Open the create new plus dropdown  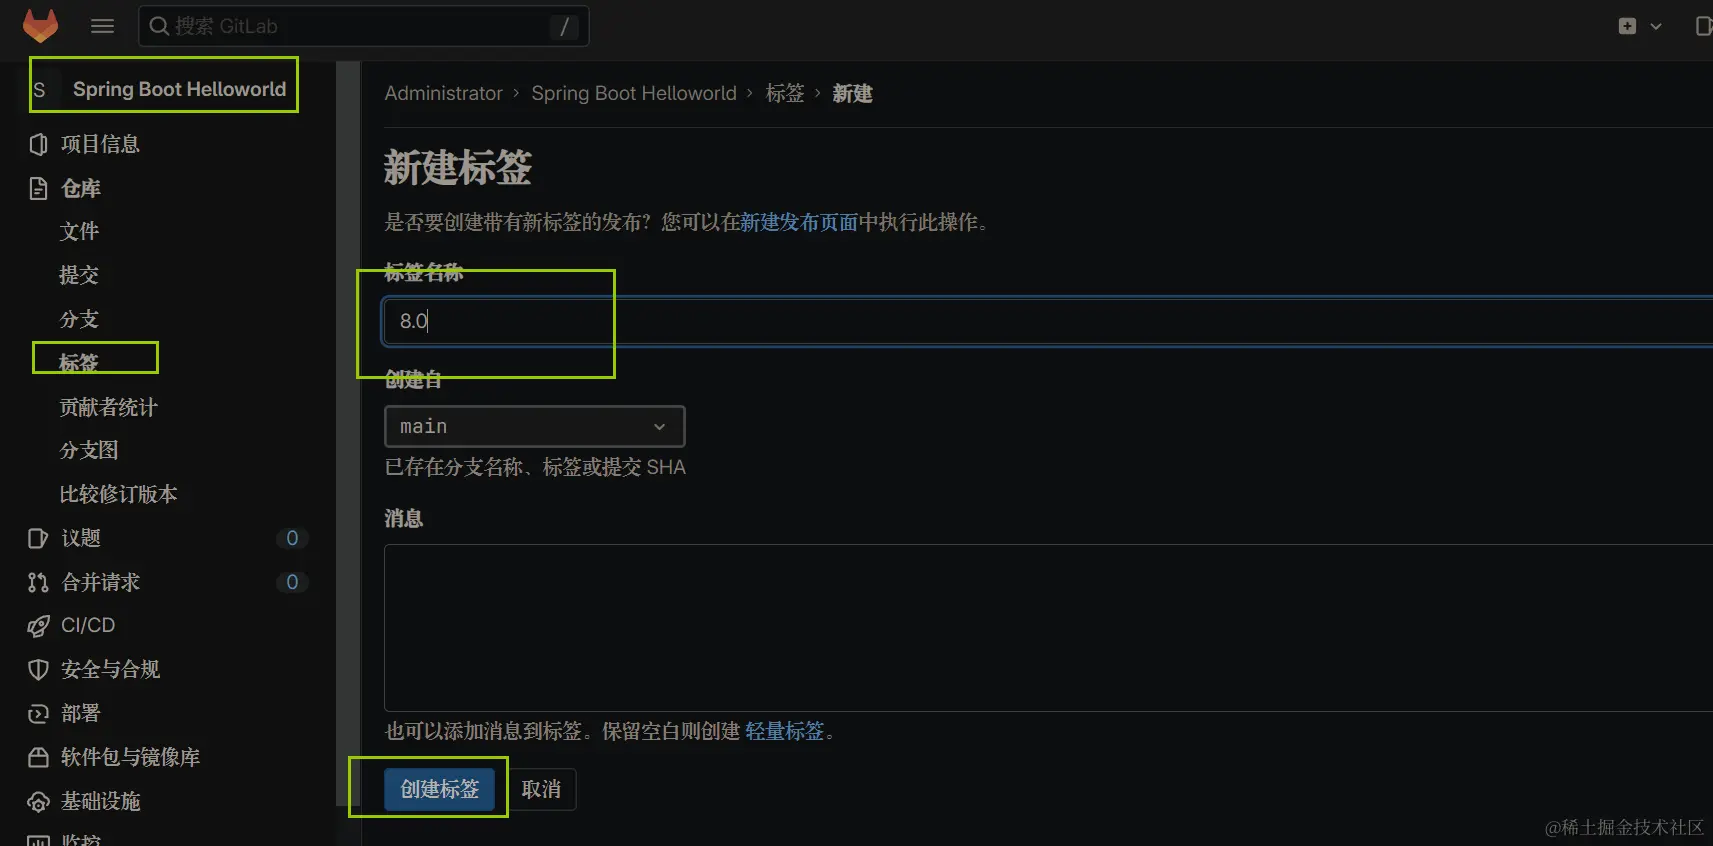(1640, 26)
